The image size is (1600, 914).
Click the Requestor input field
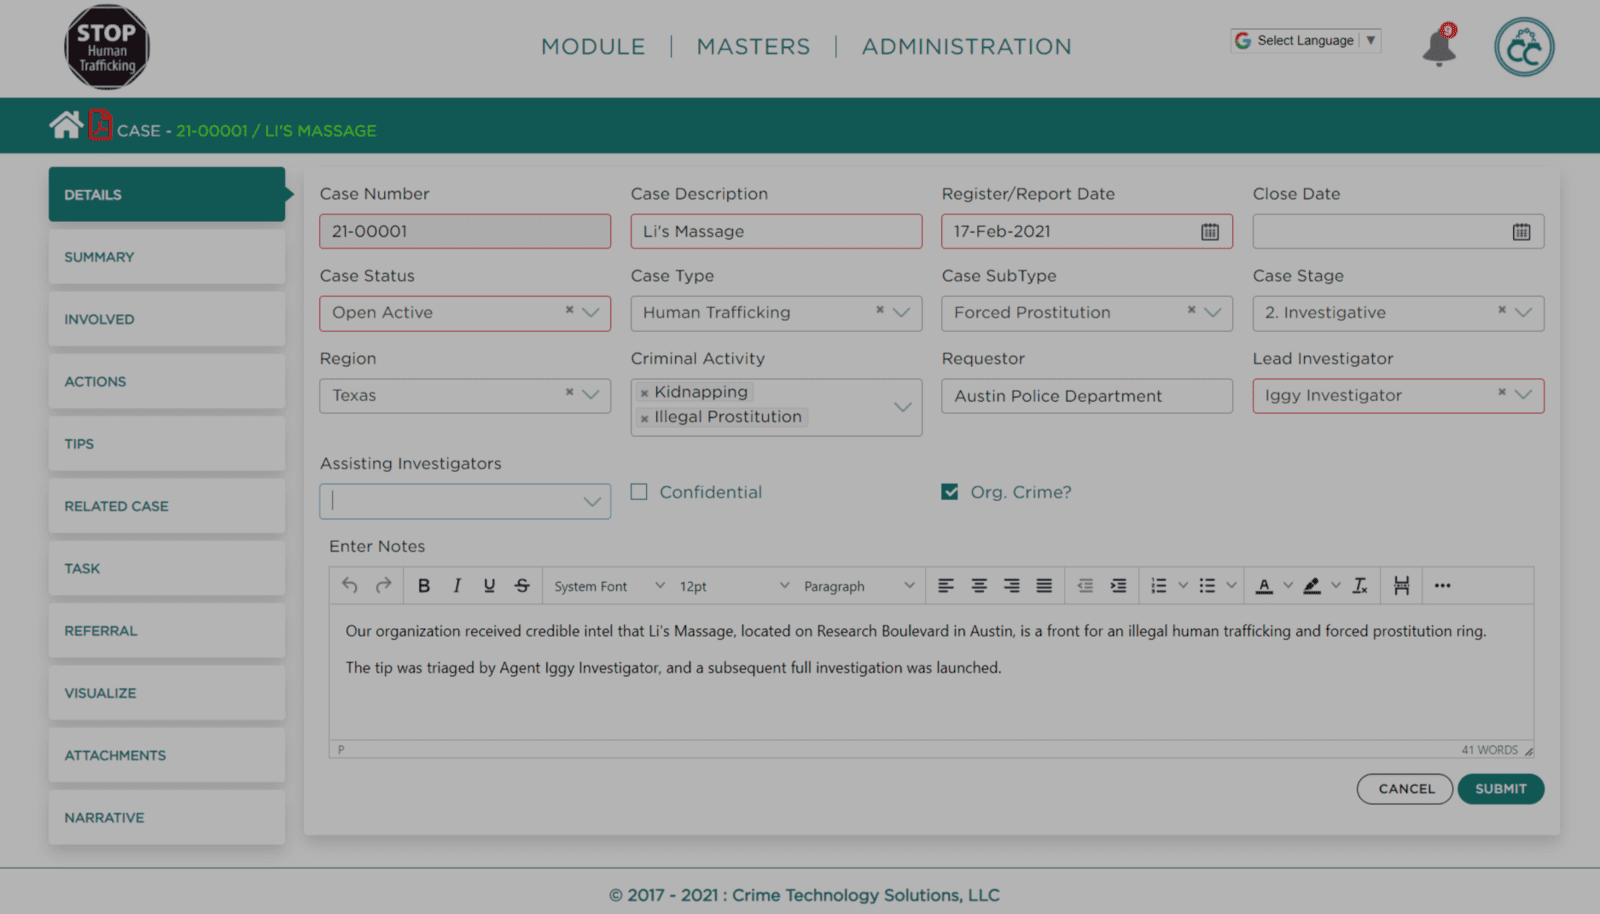tap(1087, 396)
